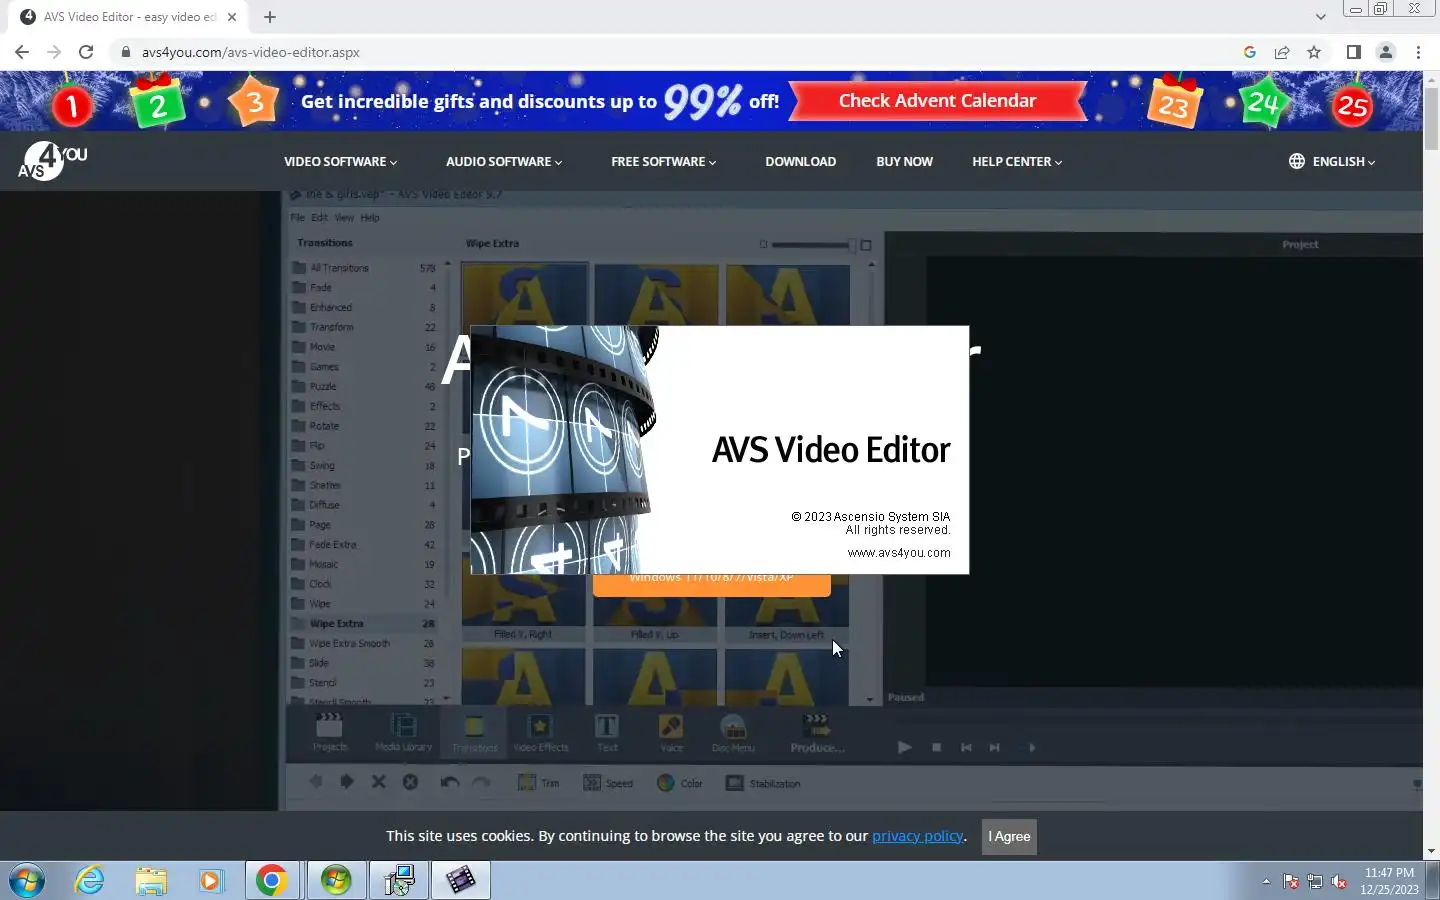Open Windows Explorer from the taskbar

(x=151, y=880)
